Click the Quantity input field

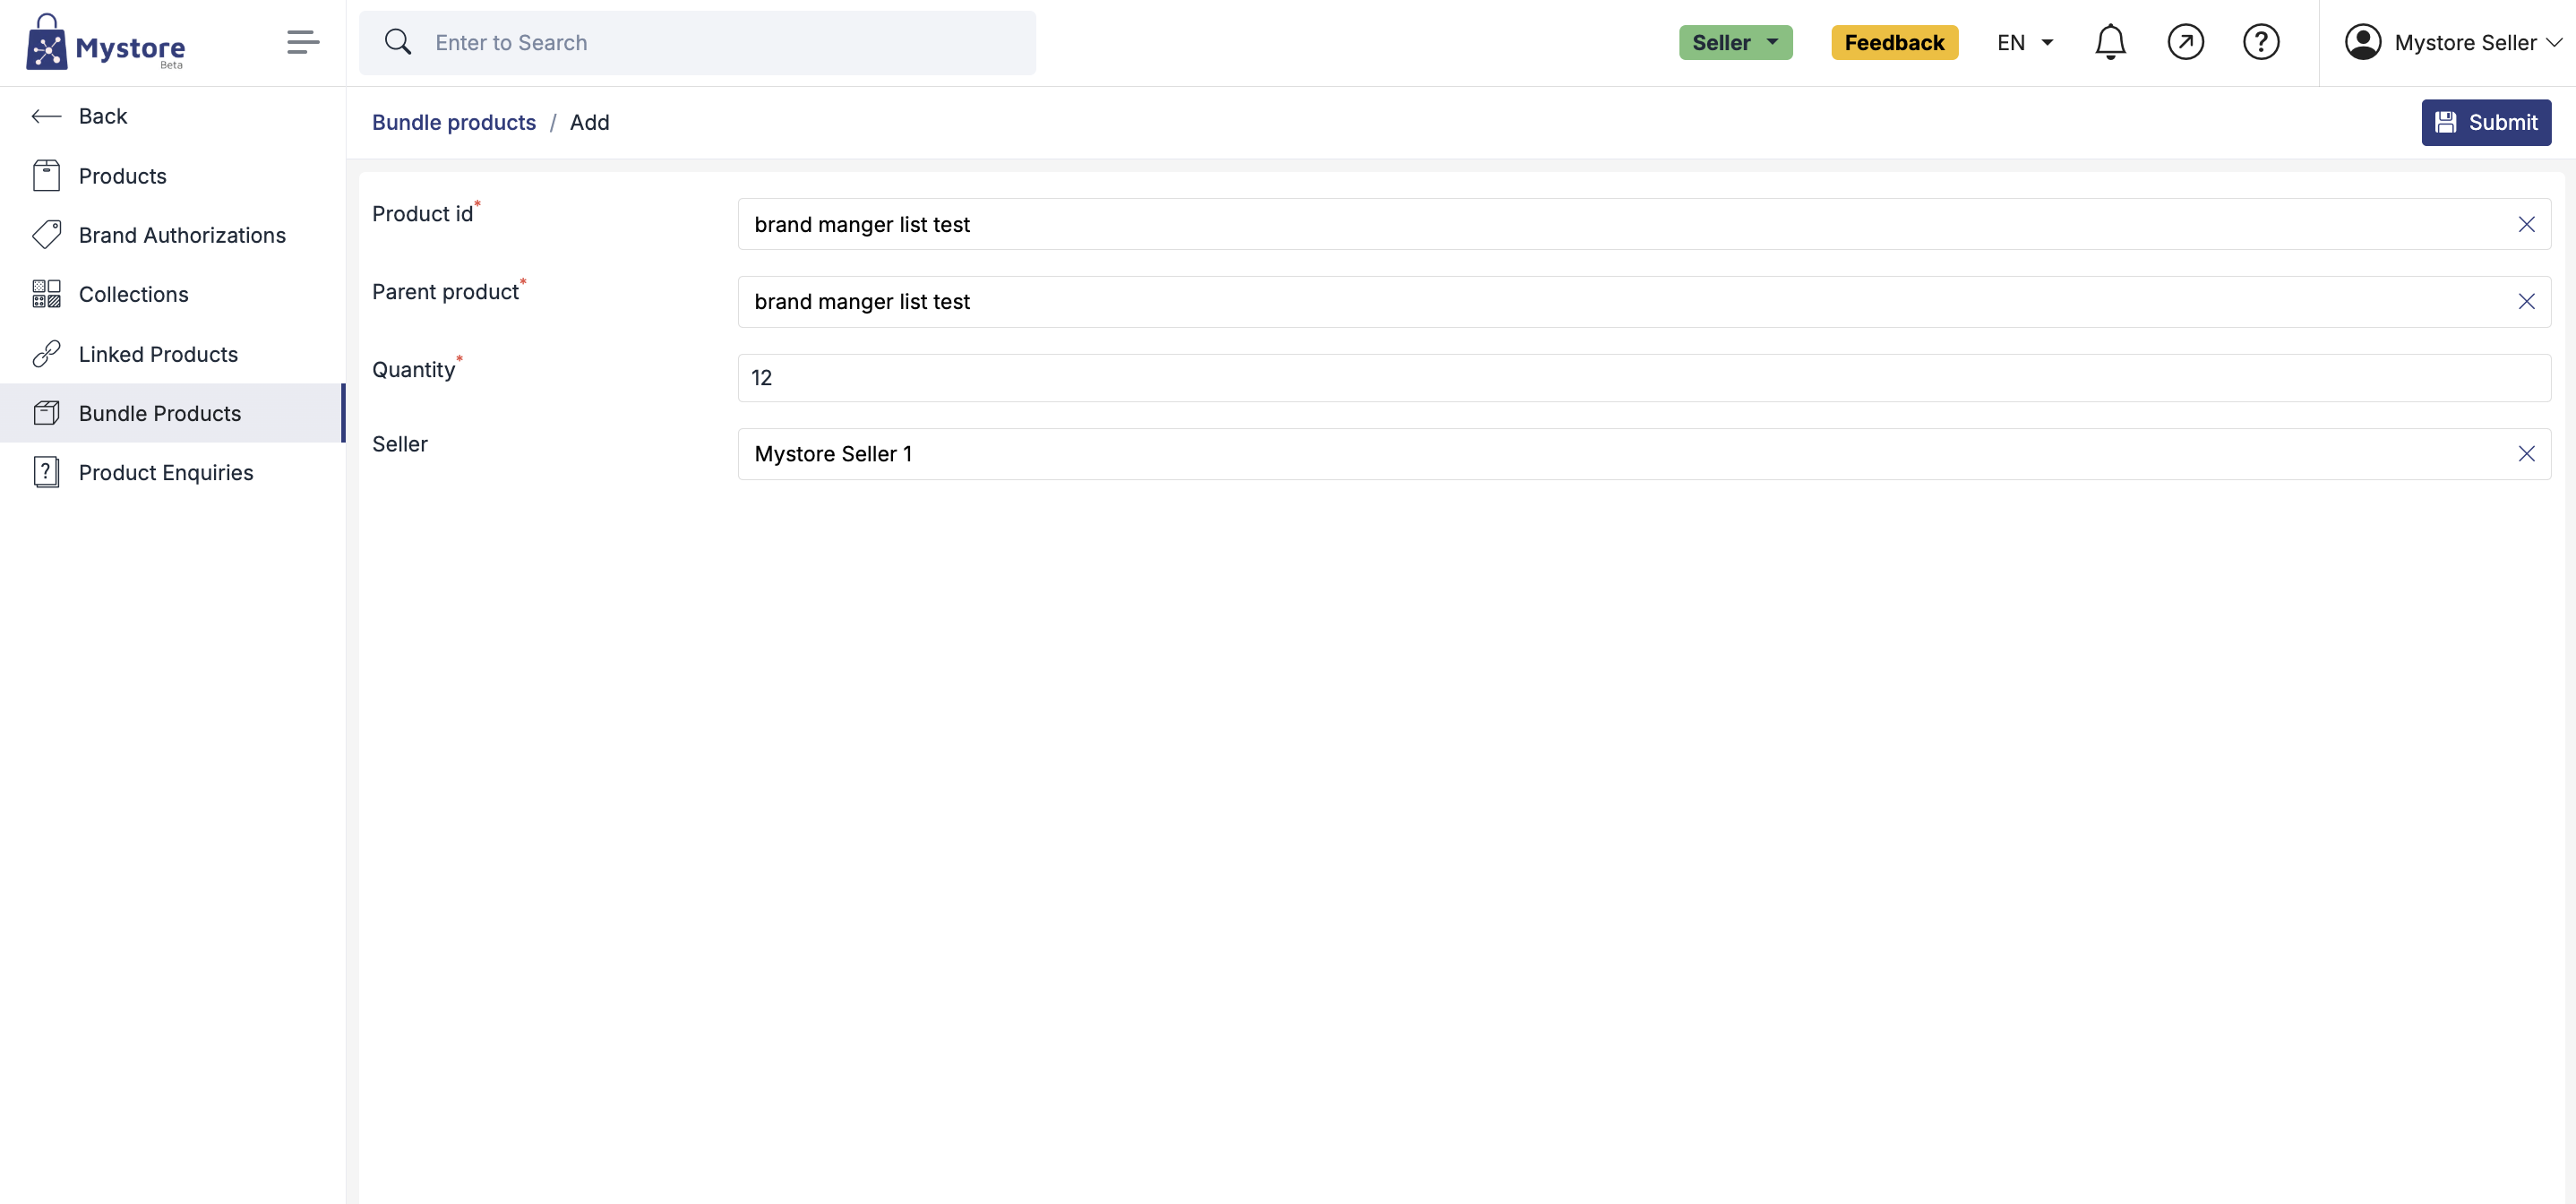pos(1643,378)
